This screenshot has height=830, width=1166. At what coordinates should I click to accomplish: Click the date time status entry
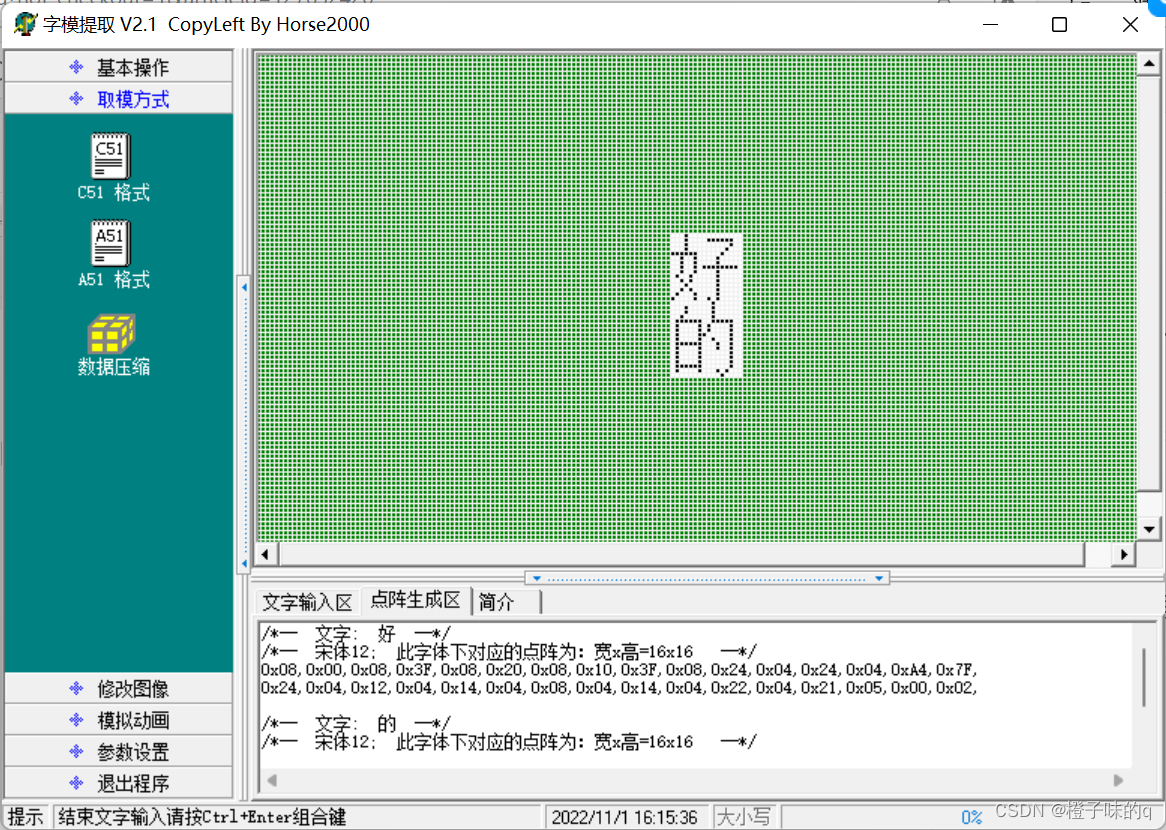[625, 817]
